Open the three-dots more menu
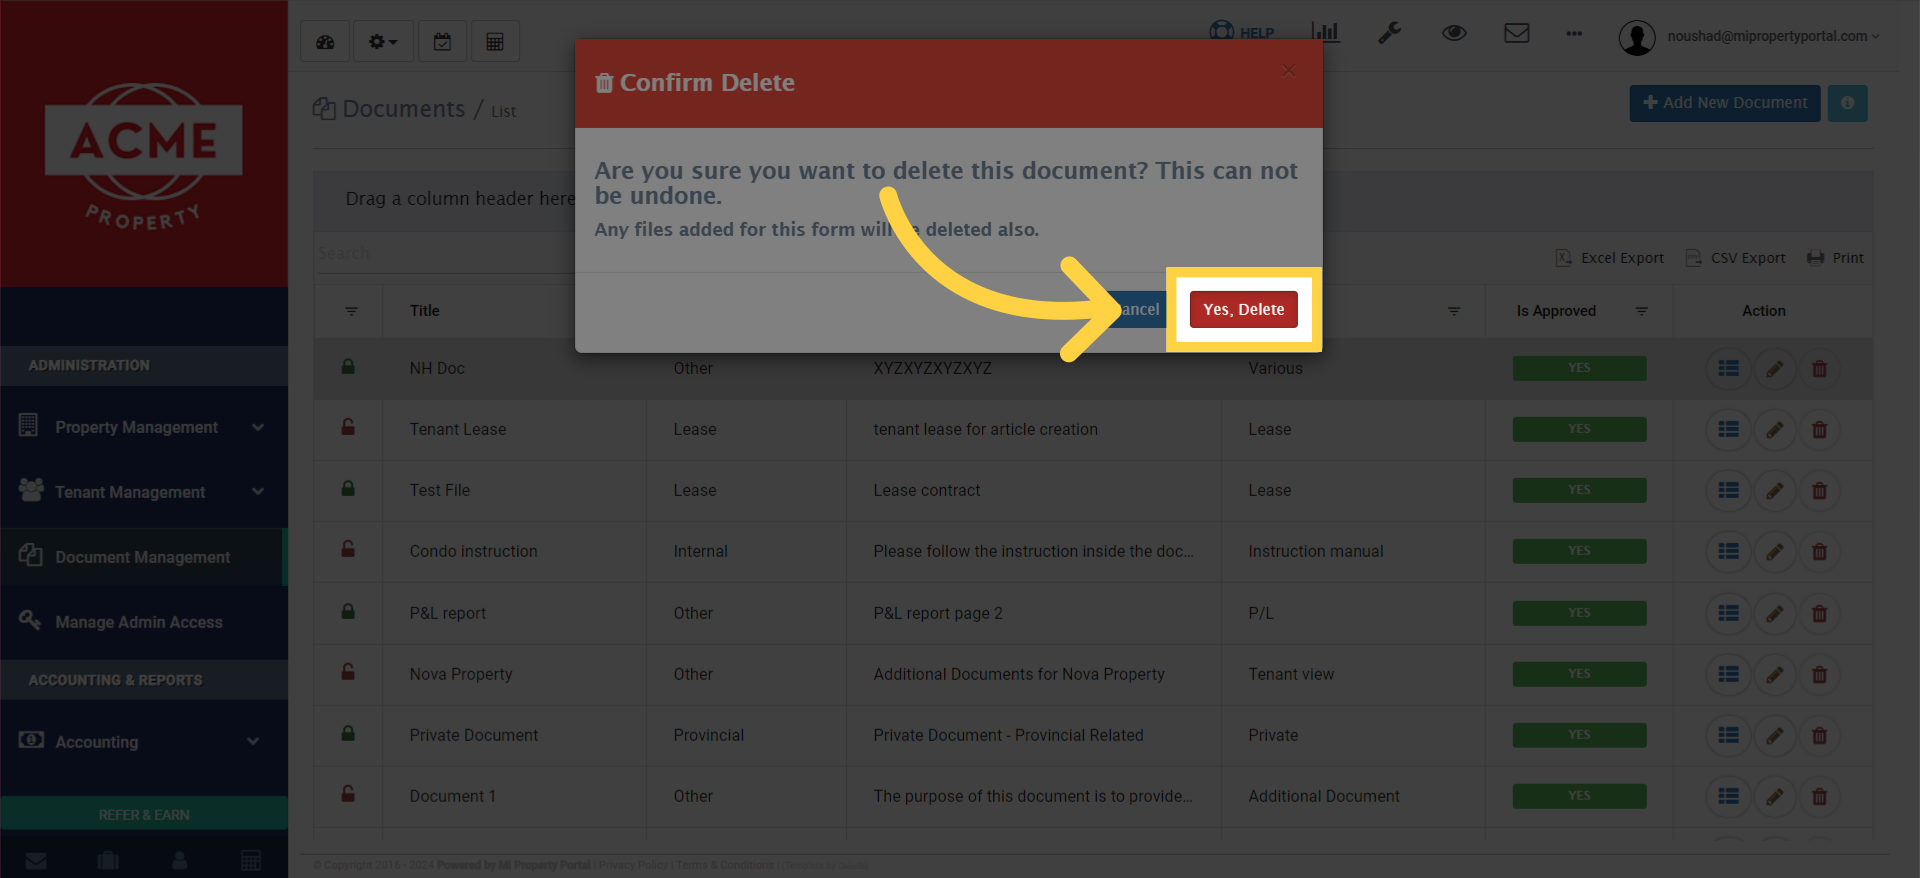This screenshot has width=1920, height=878. pyautogui.click(x=1574, y=34)
